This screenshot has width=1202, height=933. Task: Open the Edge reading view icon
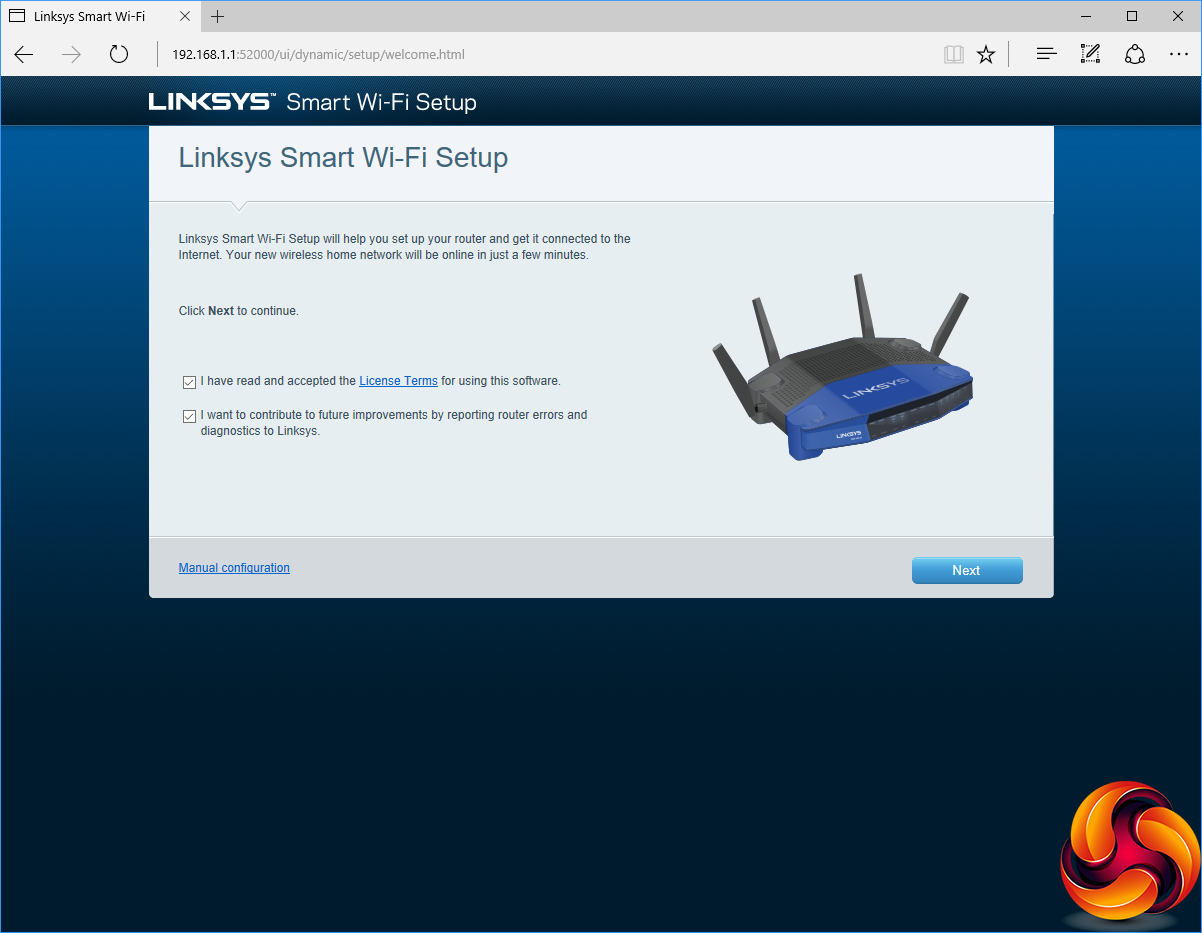coord(954,54)
